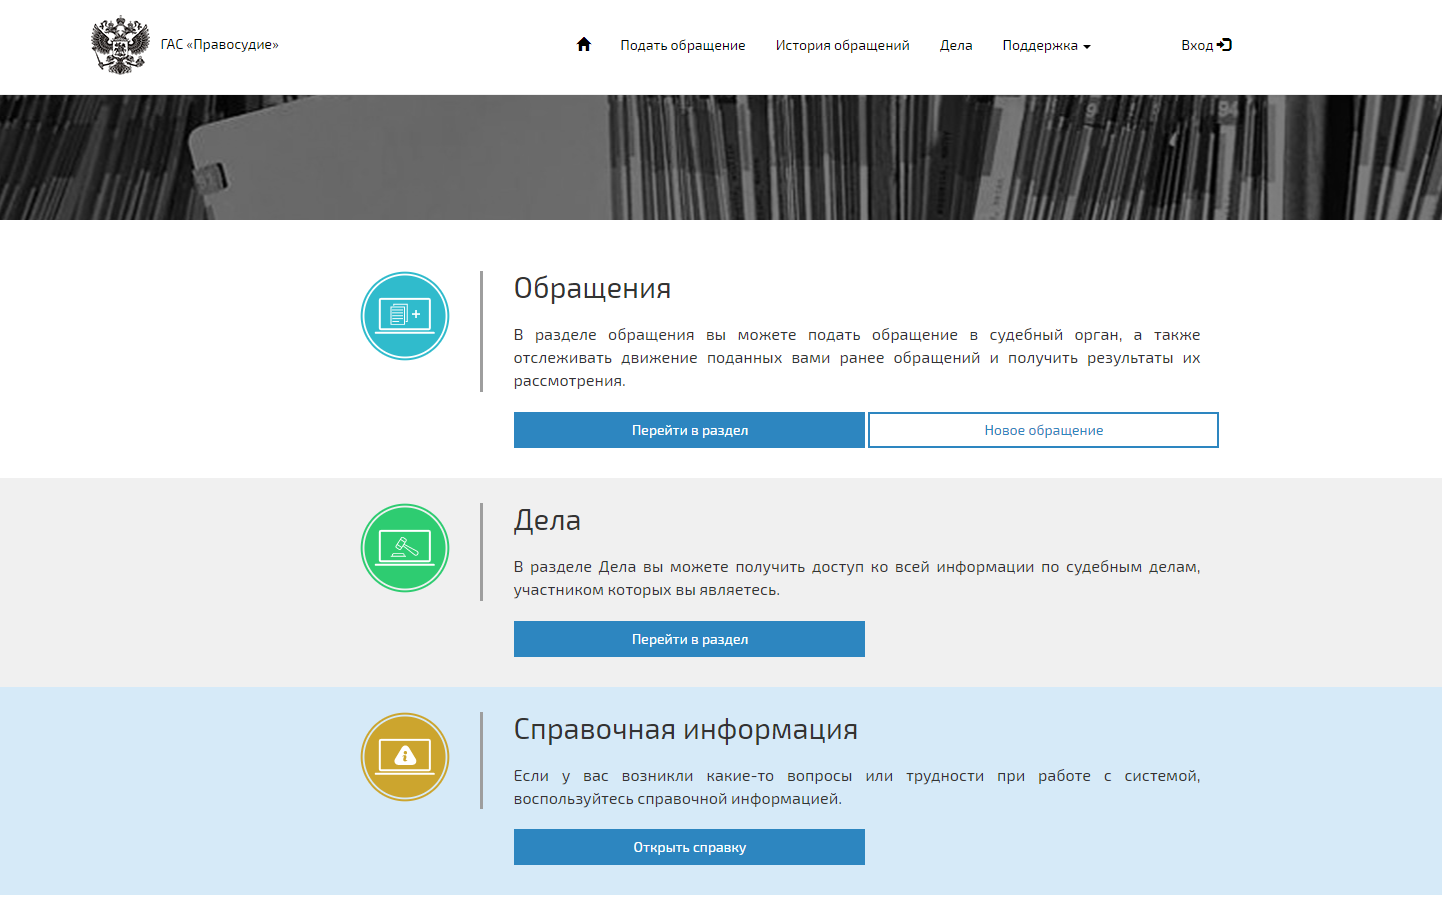Click the Вход login link text
Screen dimensions: 1442x909
coord(1196,45)
